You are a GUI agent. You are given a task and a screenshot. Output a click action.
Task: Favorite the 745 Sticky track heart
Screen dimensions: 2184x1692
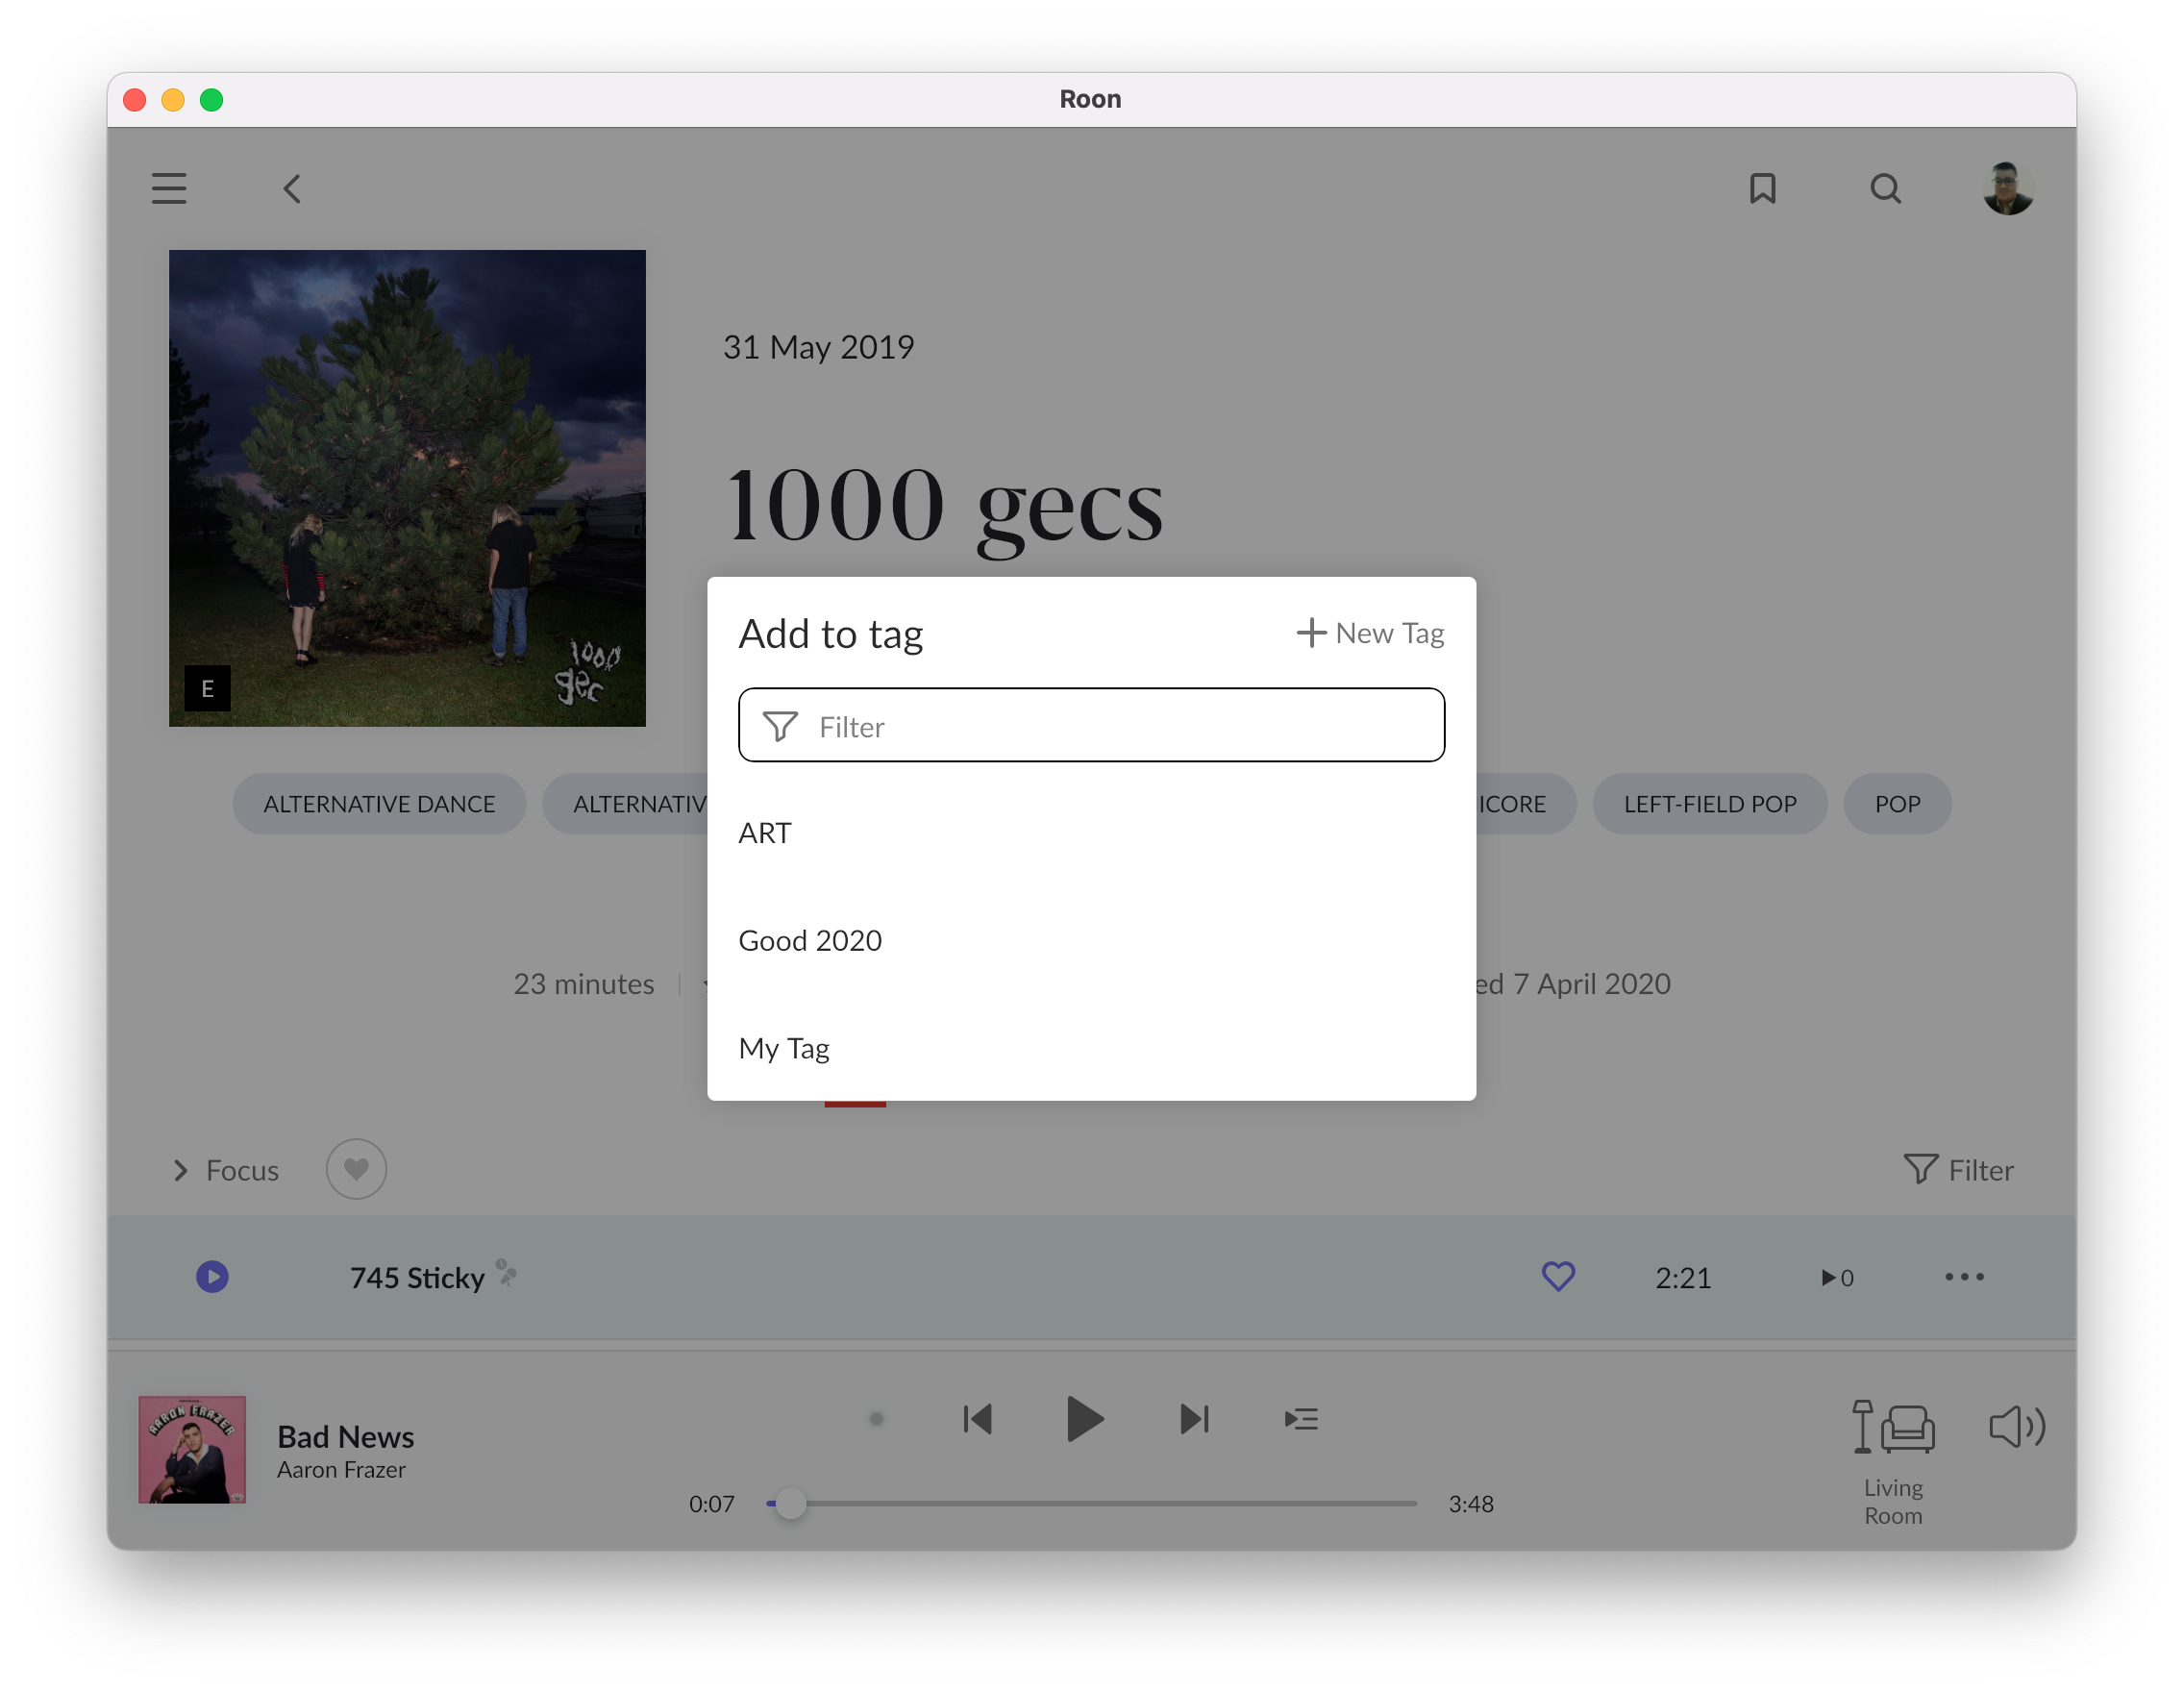1558,1277
